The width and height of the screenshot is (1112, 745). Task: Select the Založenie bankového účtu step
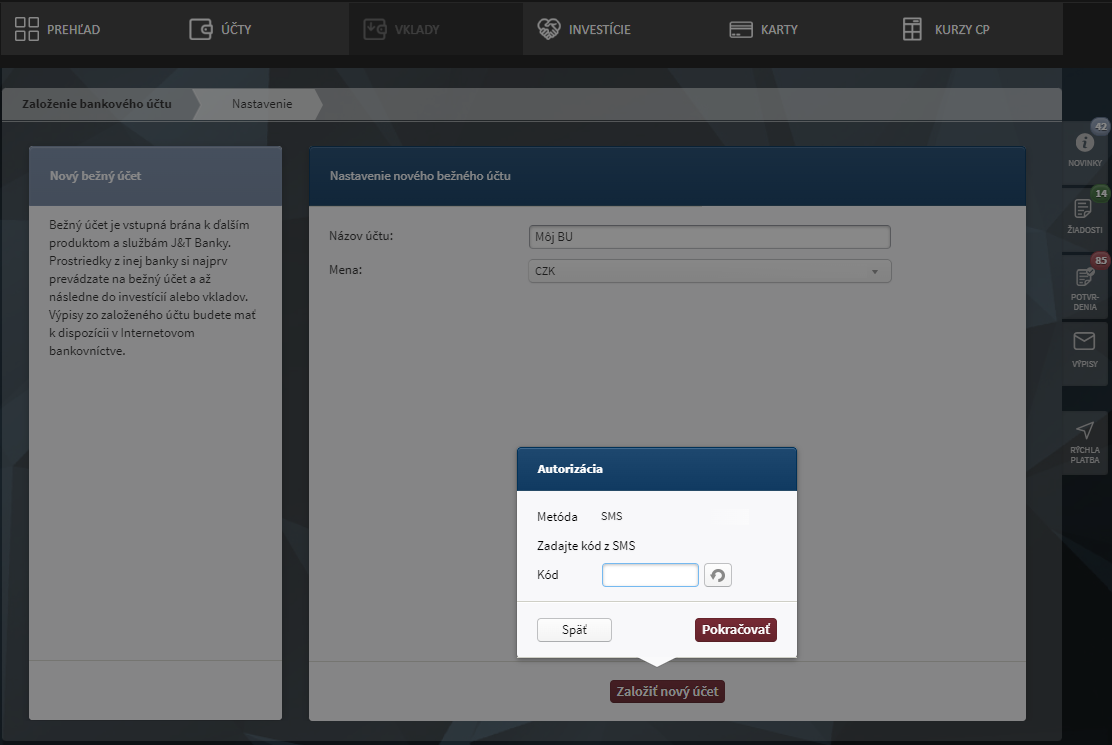coord(97,104)
